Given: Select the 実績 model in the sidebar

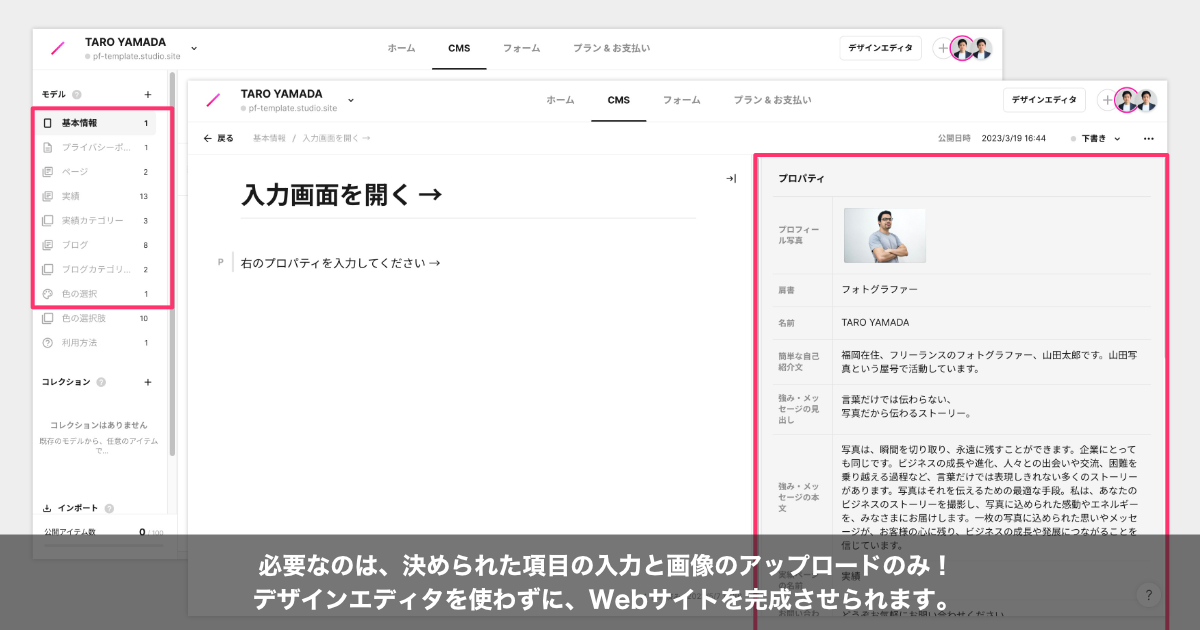Looking at the screenshot, I should click(98, 196).
